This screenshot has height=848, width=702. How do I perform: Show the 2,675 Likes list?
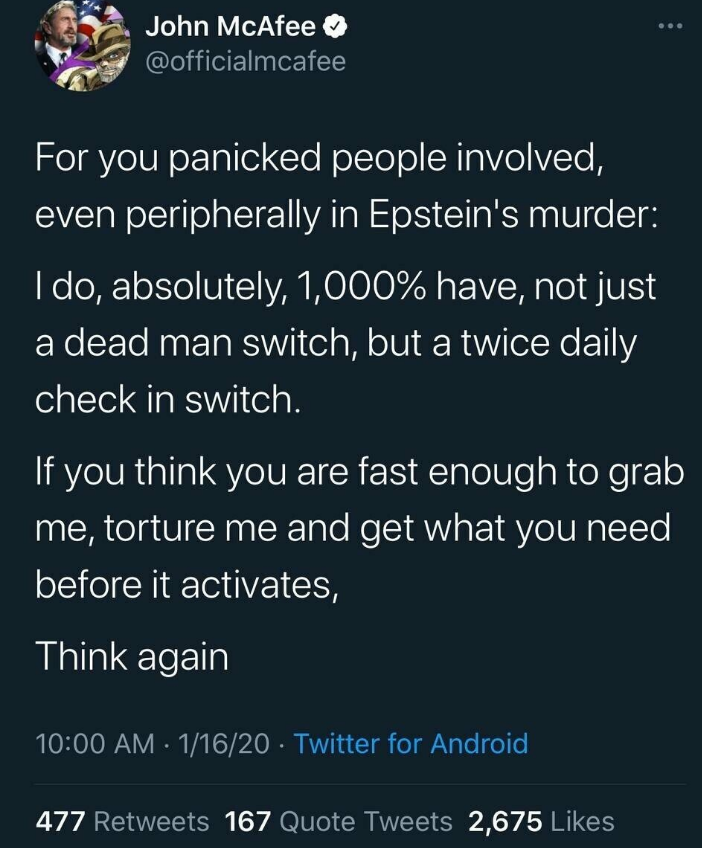(x=541, y=821)
